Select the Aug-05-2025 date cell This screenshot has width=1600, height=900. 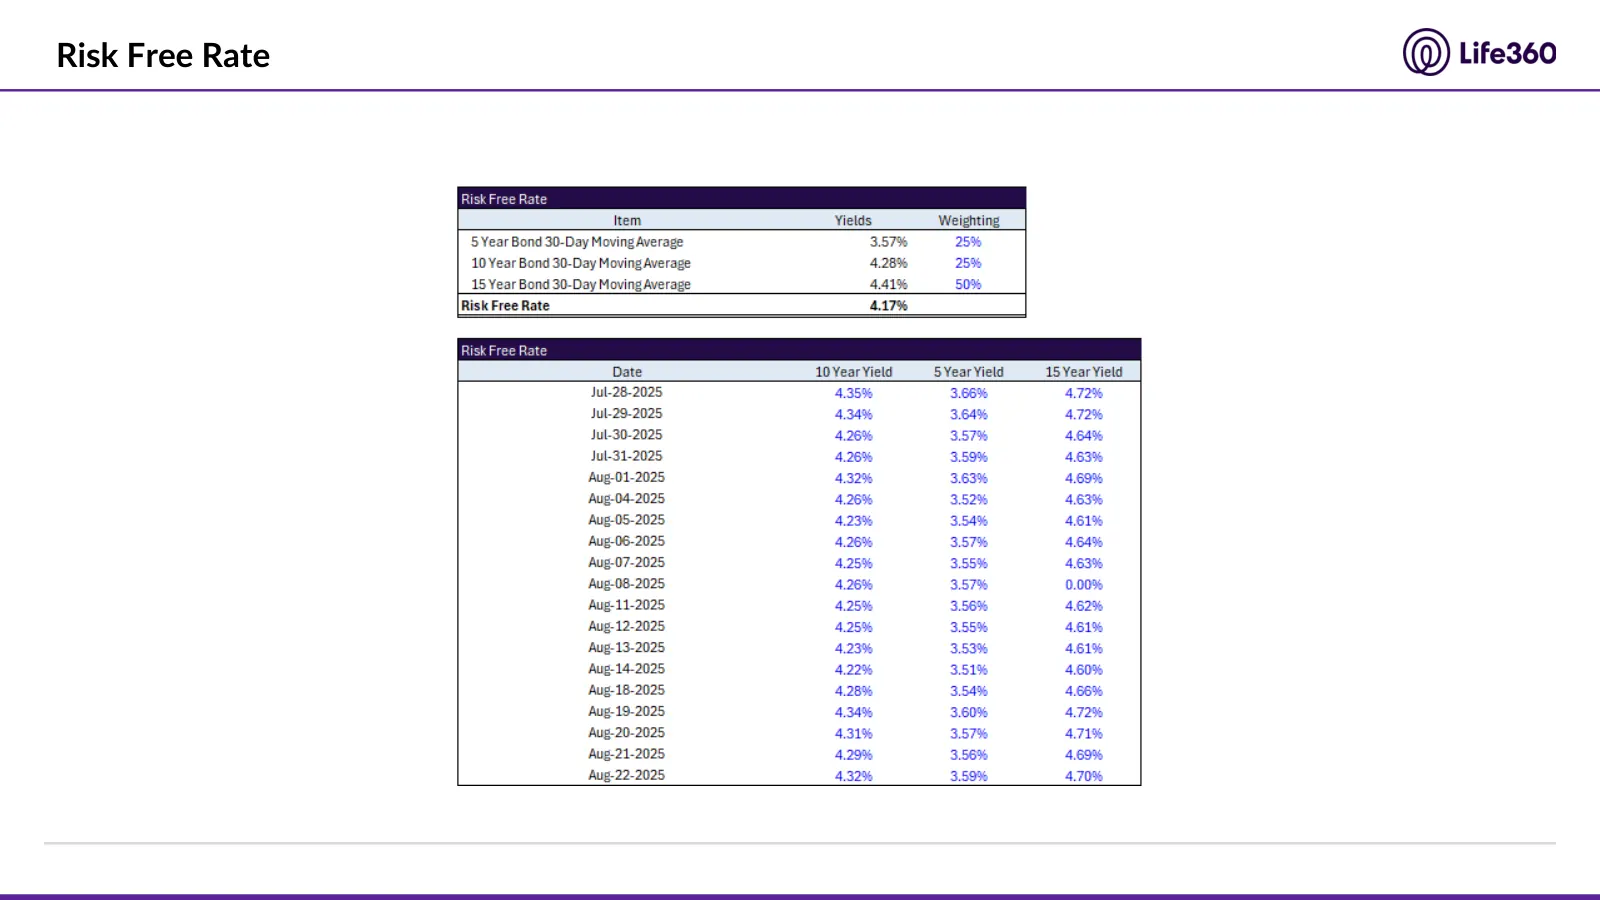[x=626, y=520]
